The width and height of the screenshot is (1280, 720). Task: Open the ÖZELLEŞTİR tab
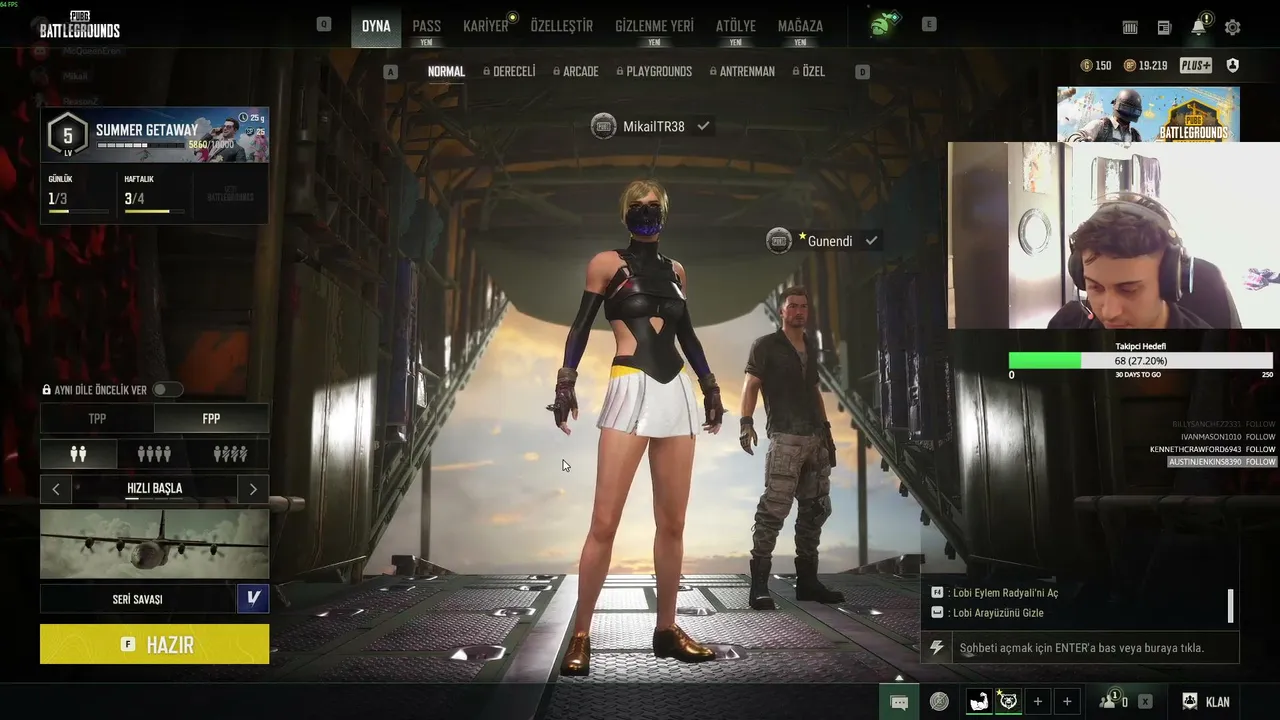pos(562,26)
